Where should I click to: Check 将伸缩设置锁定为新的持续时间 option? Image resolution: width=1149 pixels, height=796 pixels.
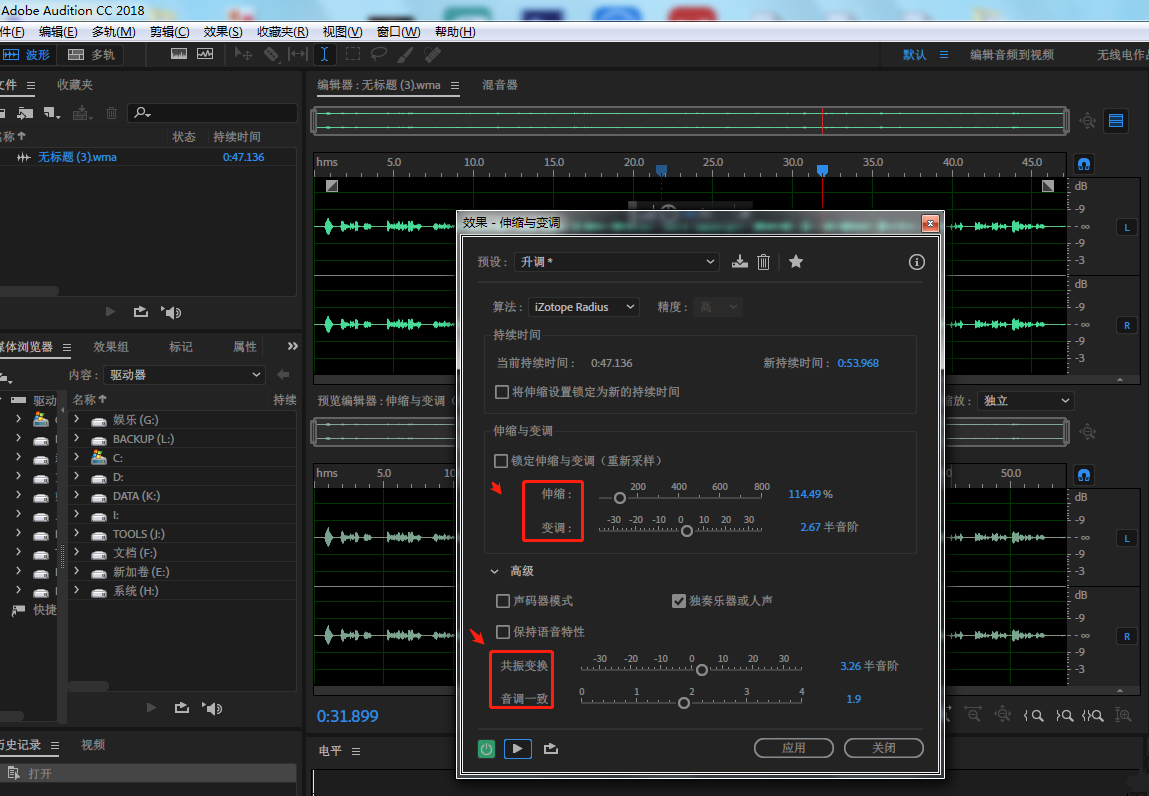[x=502, y=392]
